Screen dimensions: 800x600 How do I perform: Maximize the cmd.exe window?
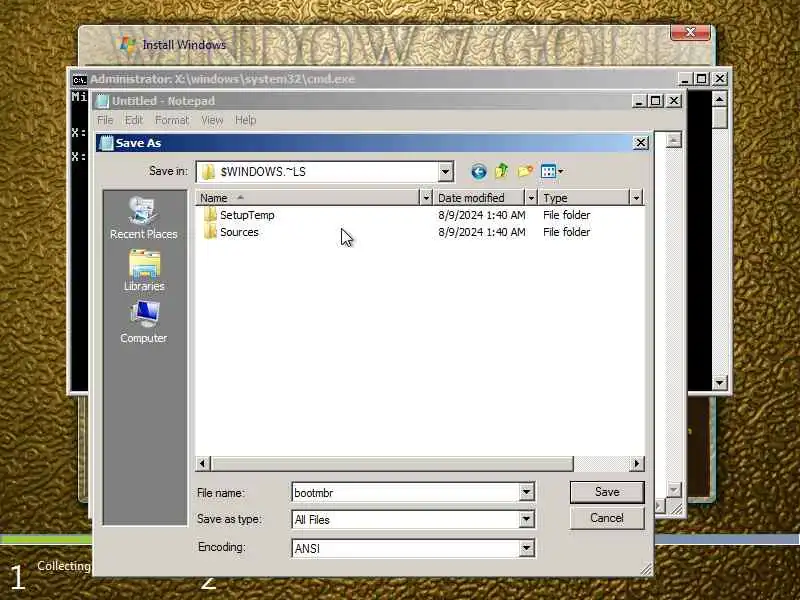click(702, 79)
